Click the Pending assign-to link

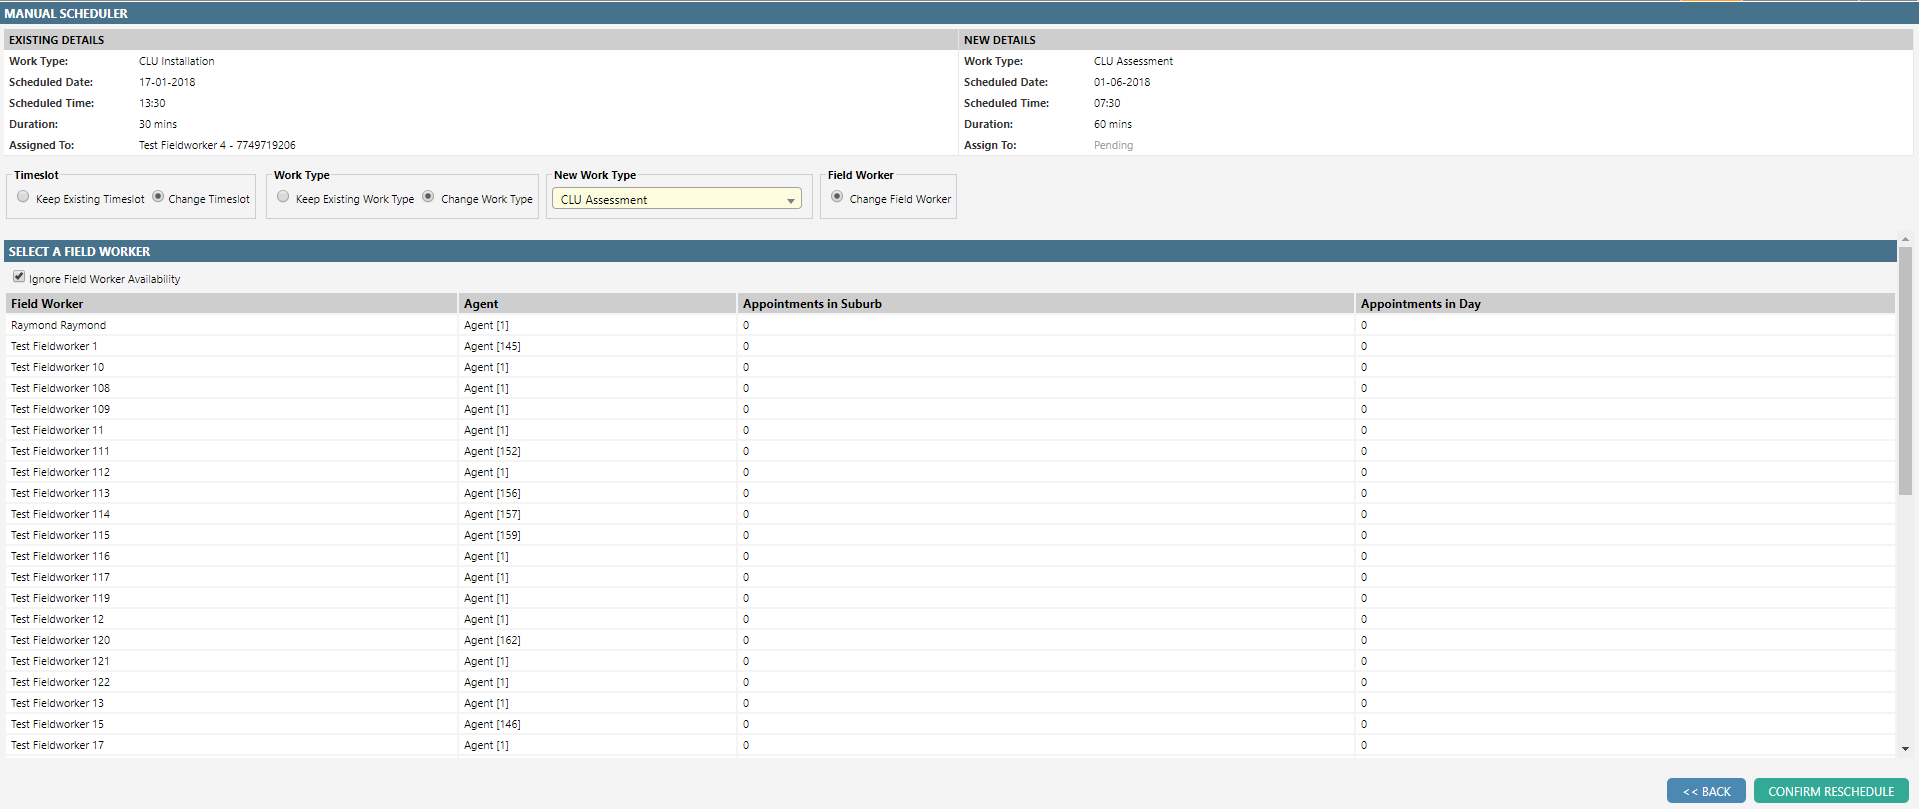tap(1113, 145)
